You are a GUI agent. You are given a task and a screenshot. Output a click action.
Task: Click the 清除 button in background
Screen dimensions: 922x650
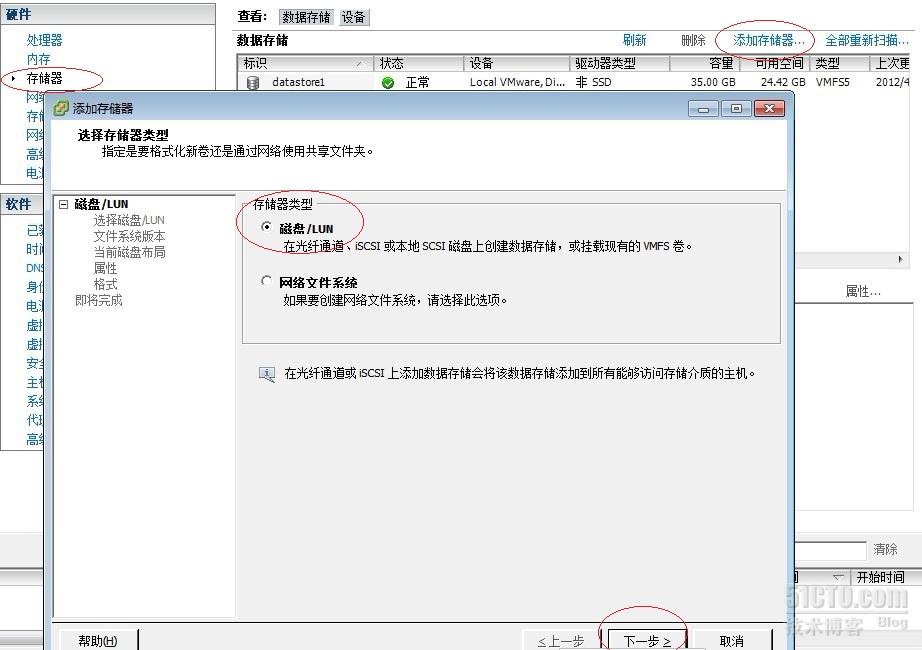click(885, 549)
